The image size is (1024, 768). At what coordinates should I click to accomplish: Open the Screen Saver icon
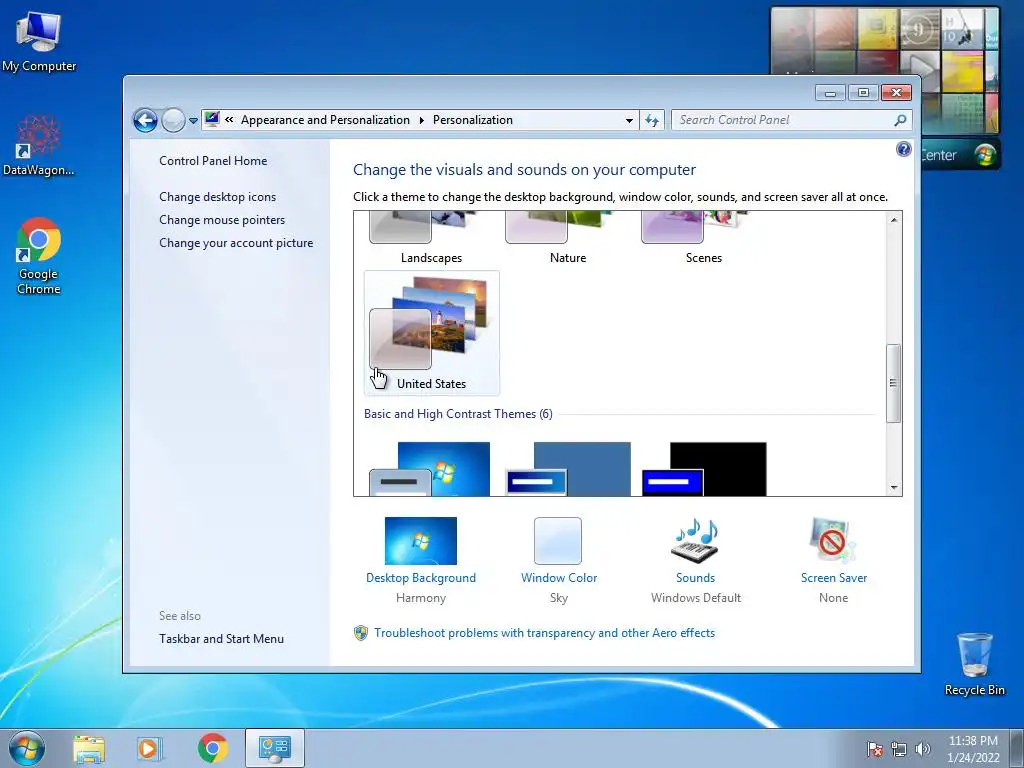(832, 541)
